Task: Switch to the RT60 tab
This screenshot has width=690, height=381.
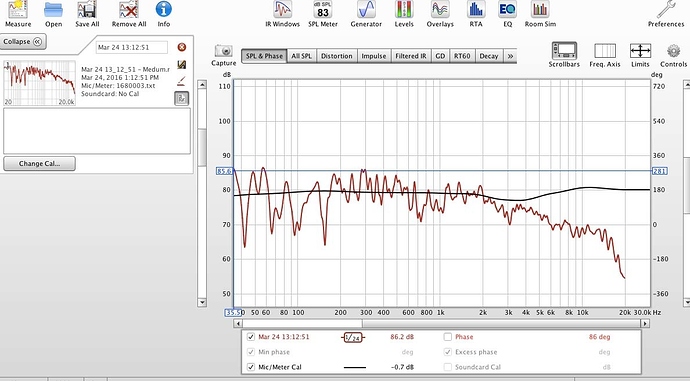Action: tap(462, 56)
